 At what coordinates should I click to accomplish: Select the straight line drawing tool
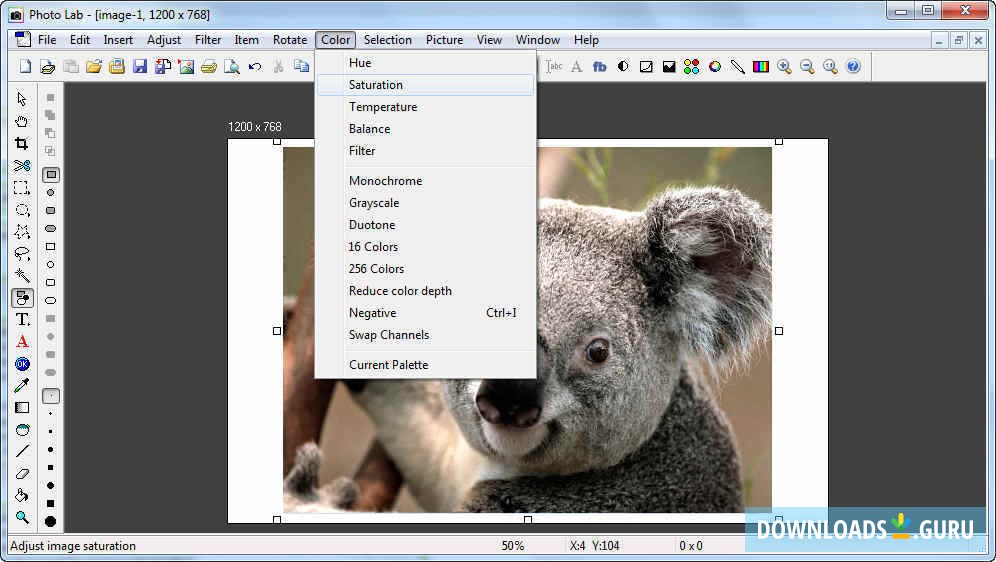[x=22, y=452]
